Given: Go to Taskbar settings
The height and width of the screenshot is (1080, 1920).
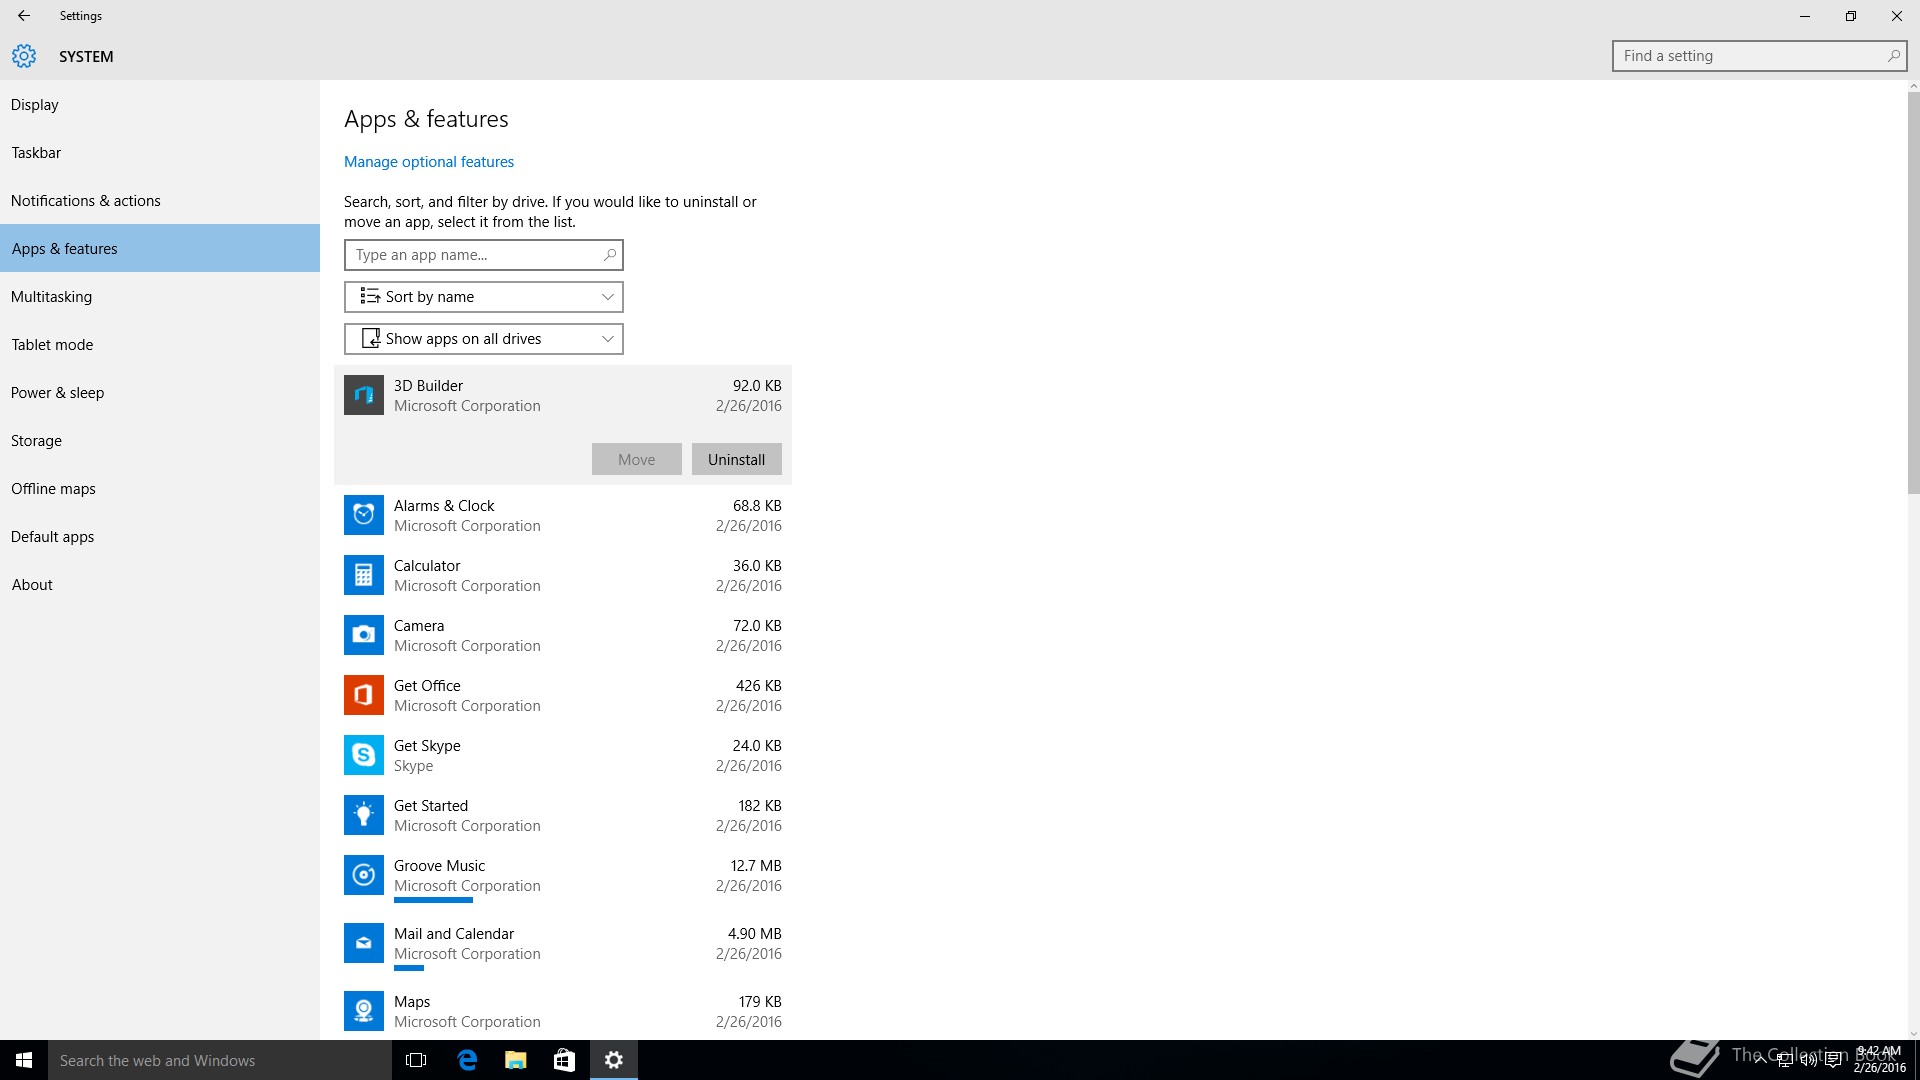Looking at the screenshot, I should coord(160,153).
